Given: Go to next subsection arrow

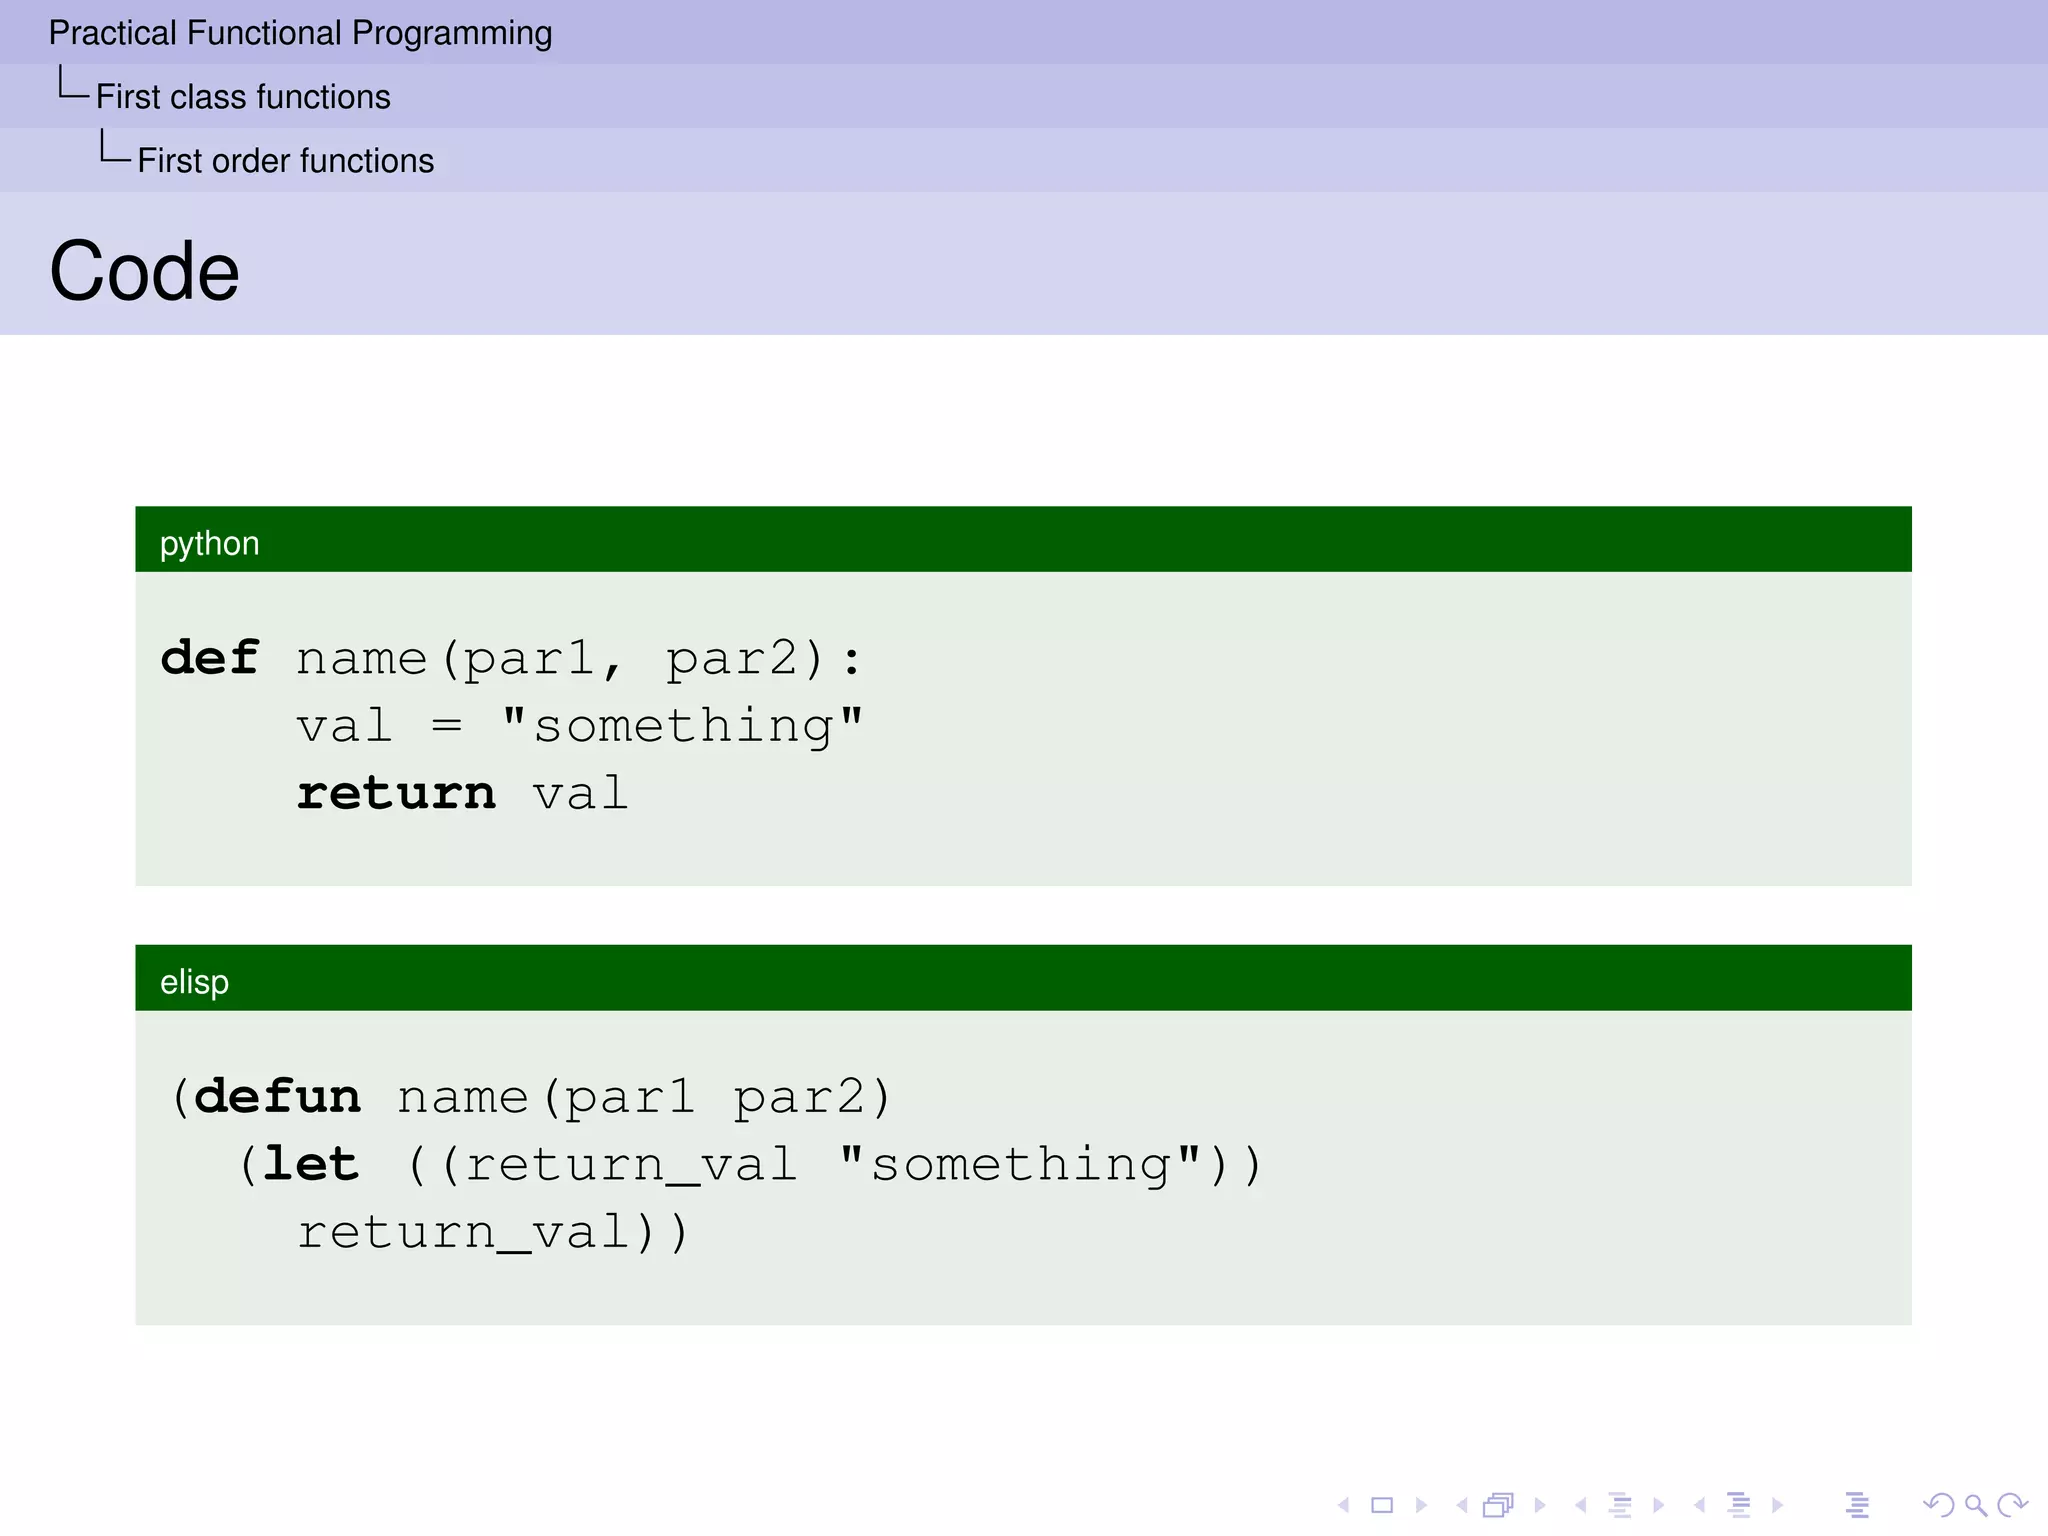Looking at the screenshot, I should (x=1659, y=1505).
